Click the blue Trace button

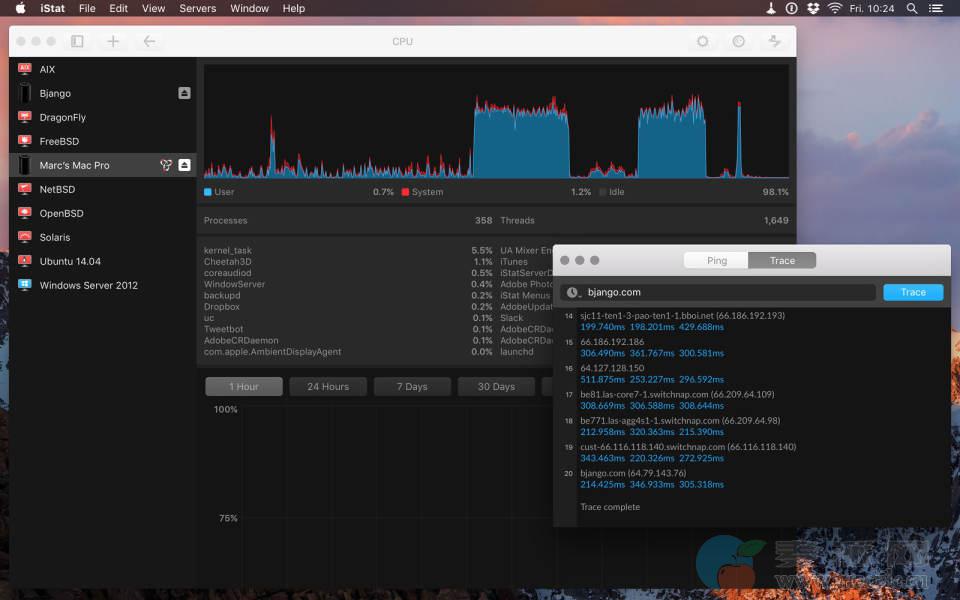coord(912,292)
